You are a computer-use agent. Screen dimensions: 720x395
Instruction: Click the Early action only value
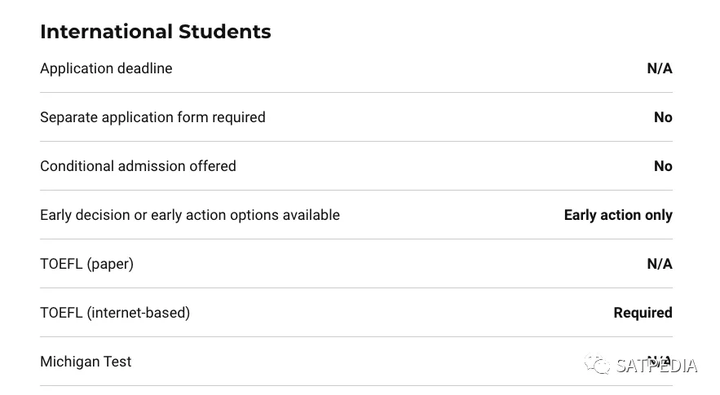point(618,215)
